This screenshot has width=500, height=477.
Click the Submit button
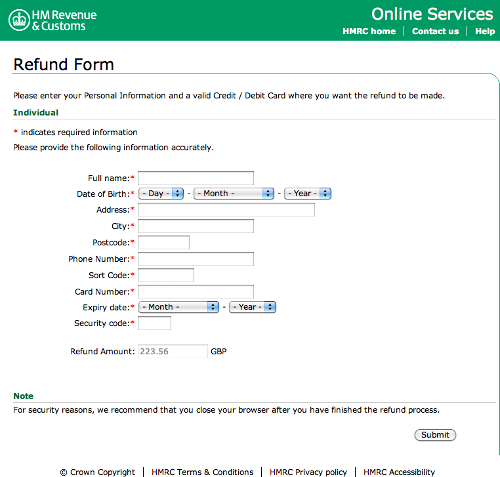(435, 435)
